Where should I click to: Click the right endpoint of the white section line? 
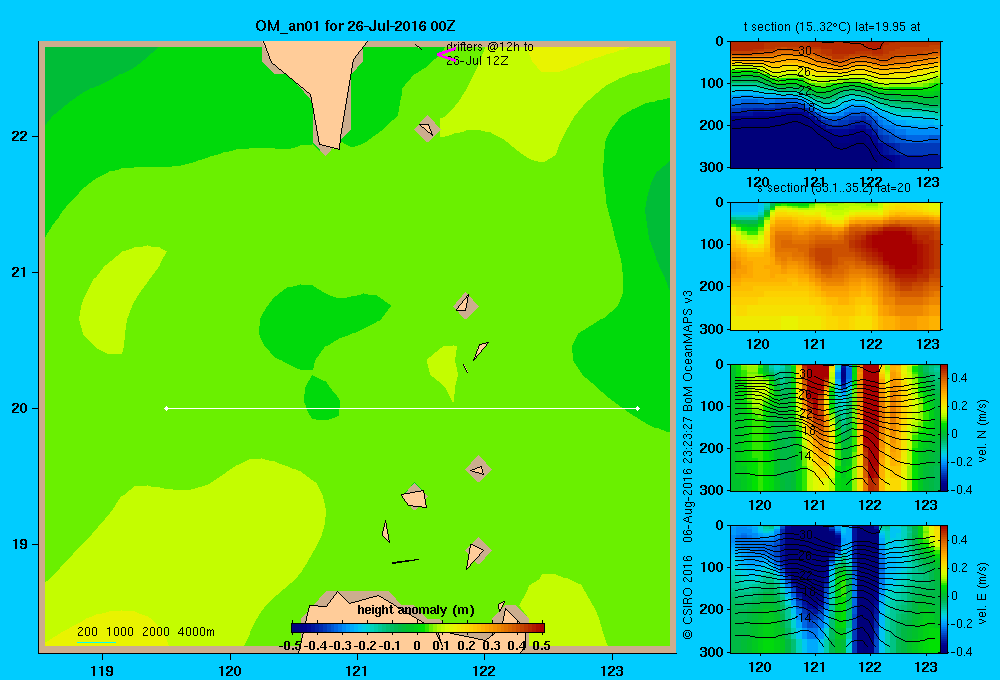[x=638, y=408]
